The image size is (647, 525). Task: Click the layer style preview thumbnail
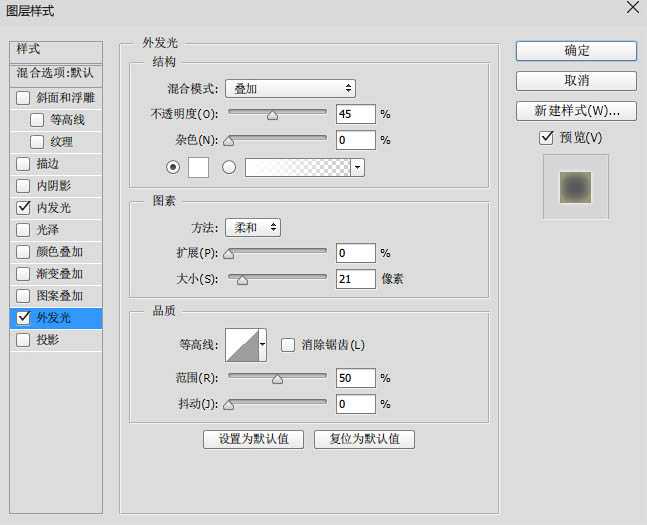(x=575, y=186)
